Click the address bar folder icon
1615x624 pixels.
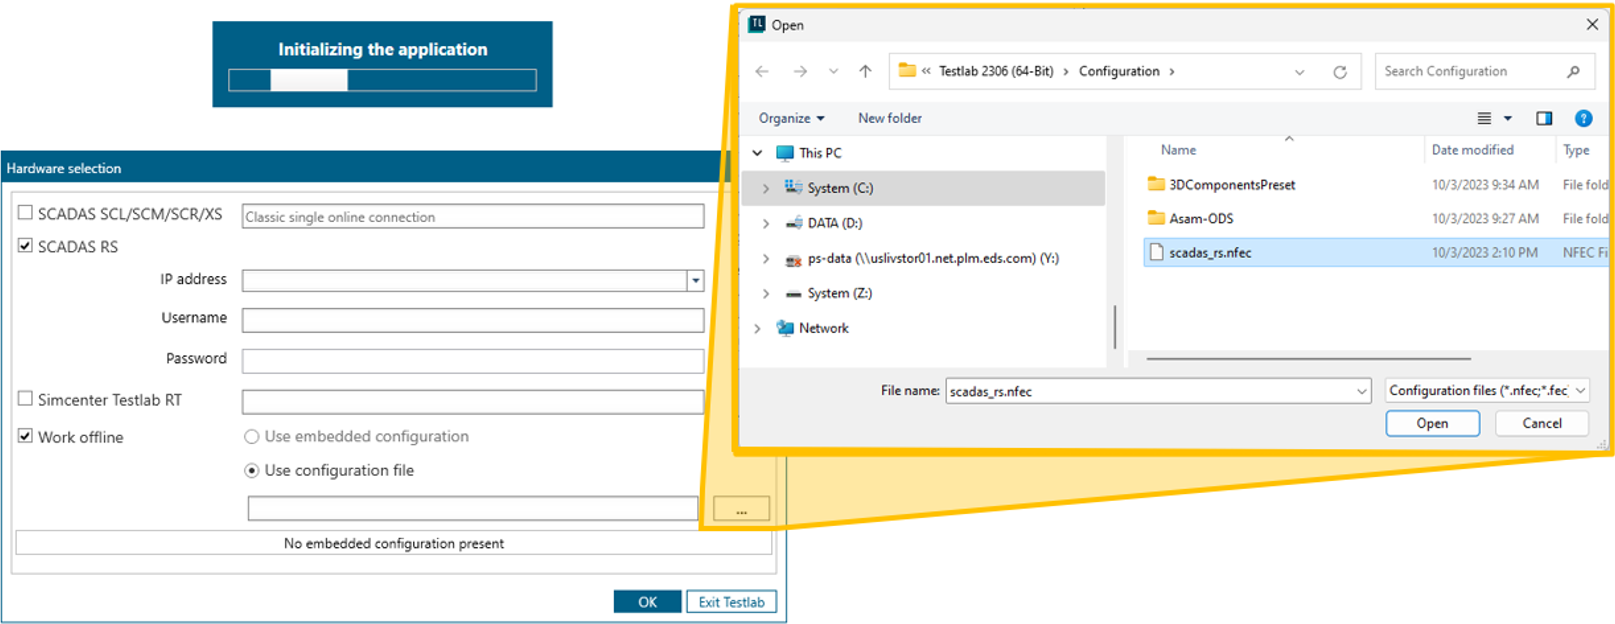coord(907,70)
